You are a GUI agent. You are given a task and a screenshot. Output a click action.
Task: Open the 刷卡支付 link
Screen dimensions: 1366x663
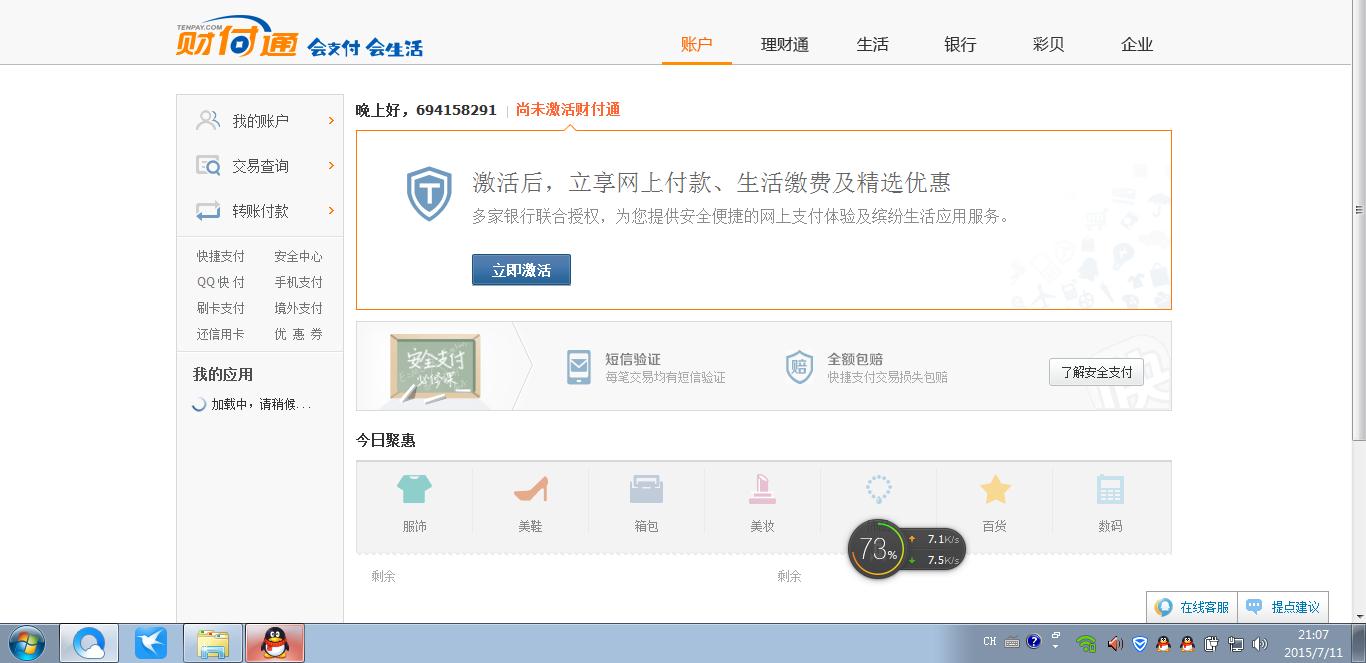221,308
